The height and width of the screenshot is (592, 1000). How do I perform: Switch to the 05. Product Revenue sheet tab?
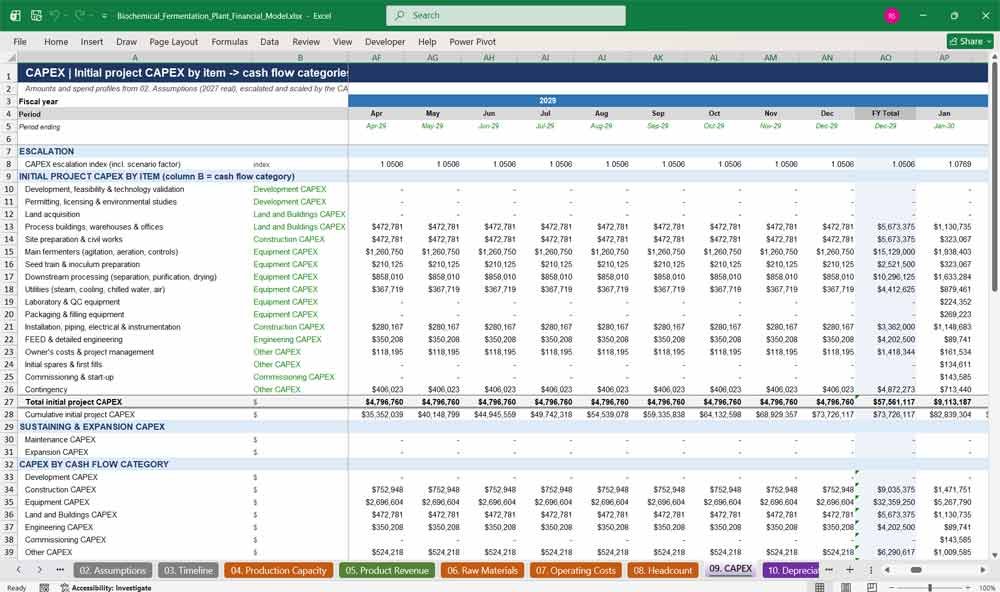[387, 570]
